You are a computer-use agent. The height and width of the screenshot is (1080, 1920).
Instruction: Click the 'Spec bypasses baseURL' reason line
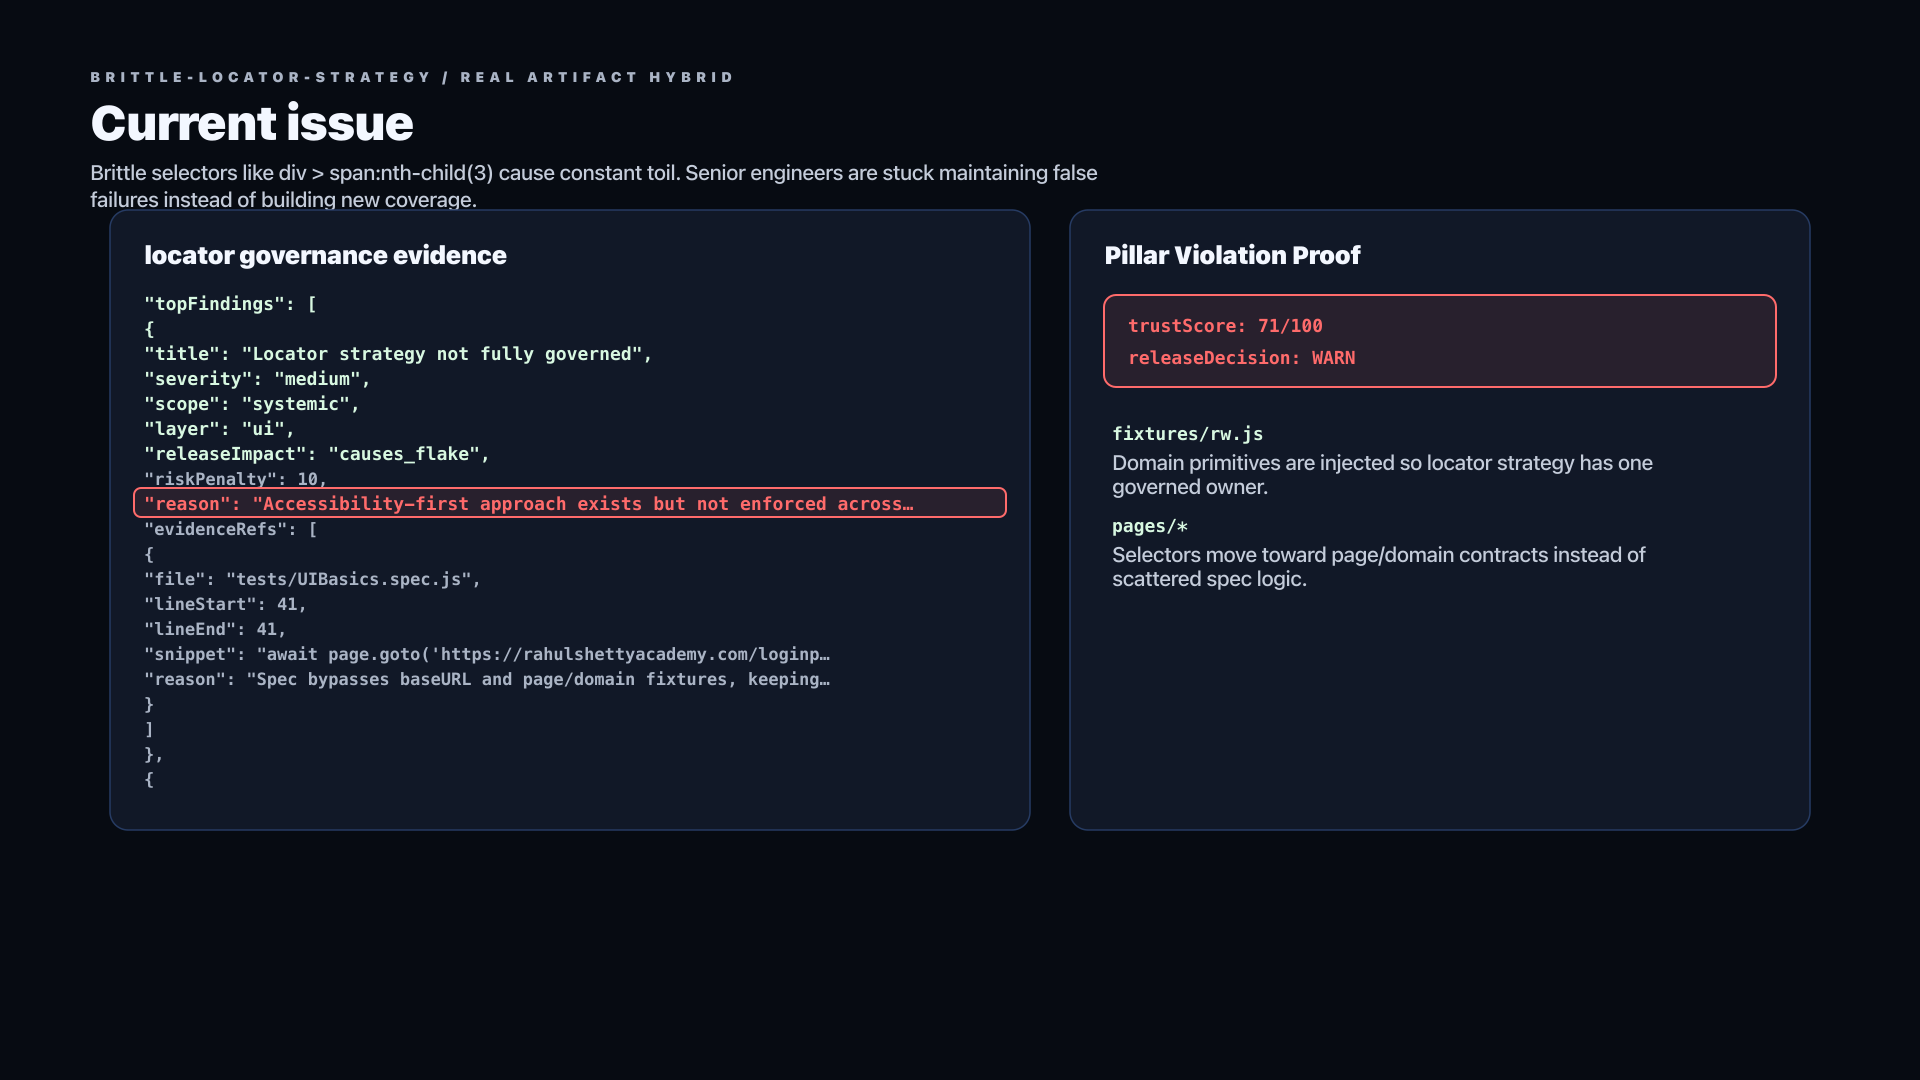(x=487, y=679)
